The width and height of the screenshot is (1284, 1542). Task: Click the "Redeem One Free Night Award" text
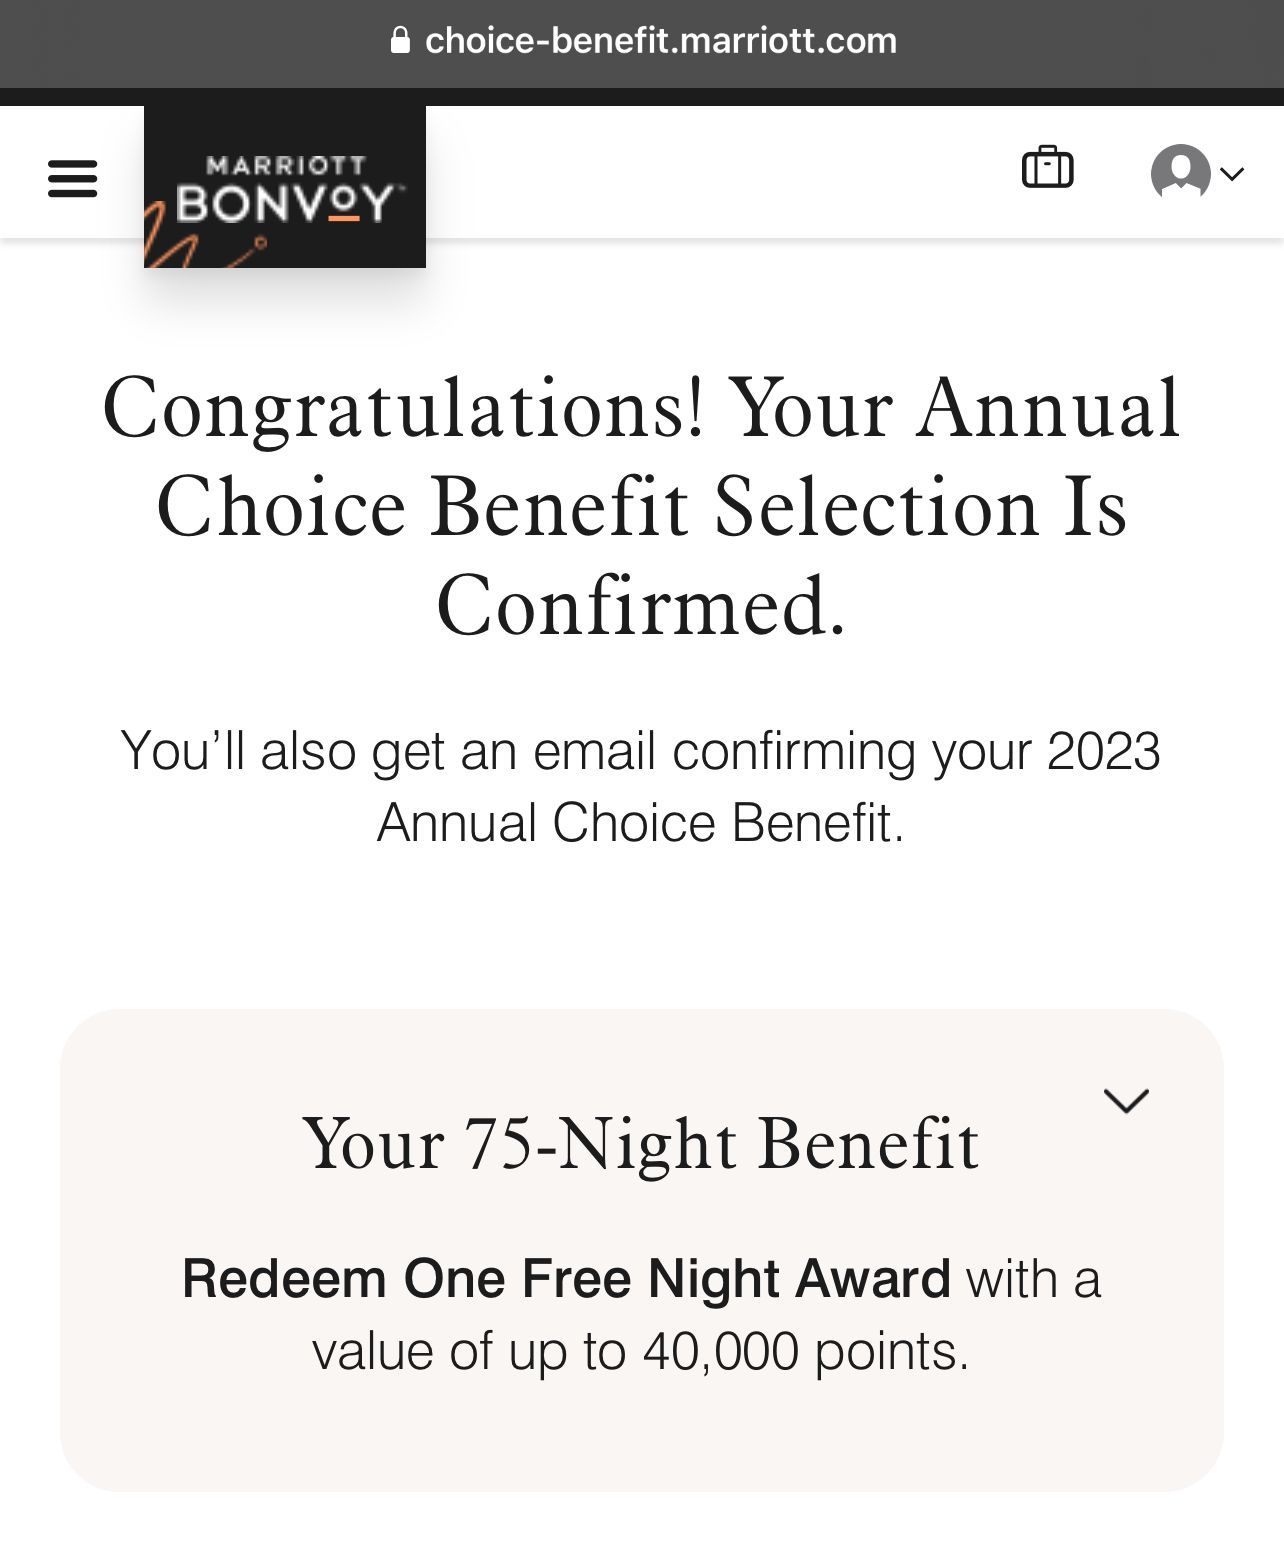566,1278
